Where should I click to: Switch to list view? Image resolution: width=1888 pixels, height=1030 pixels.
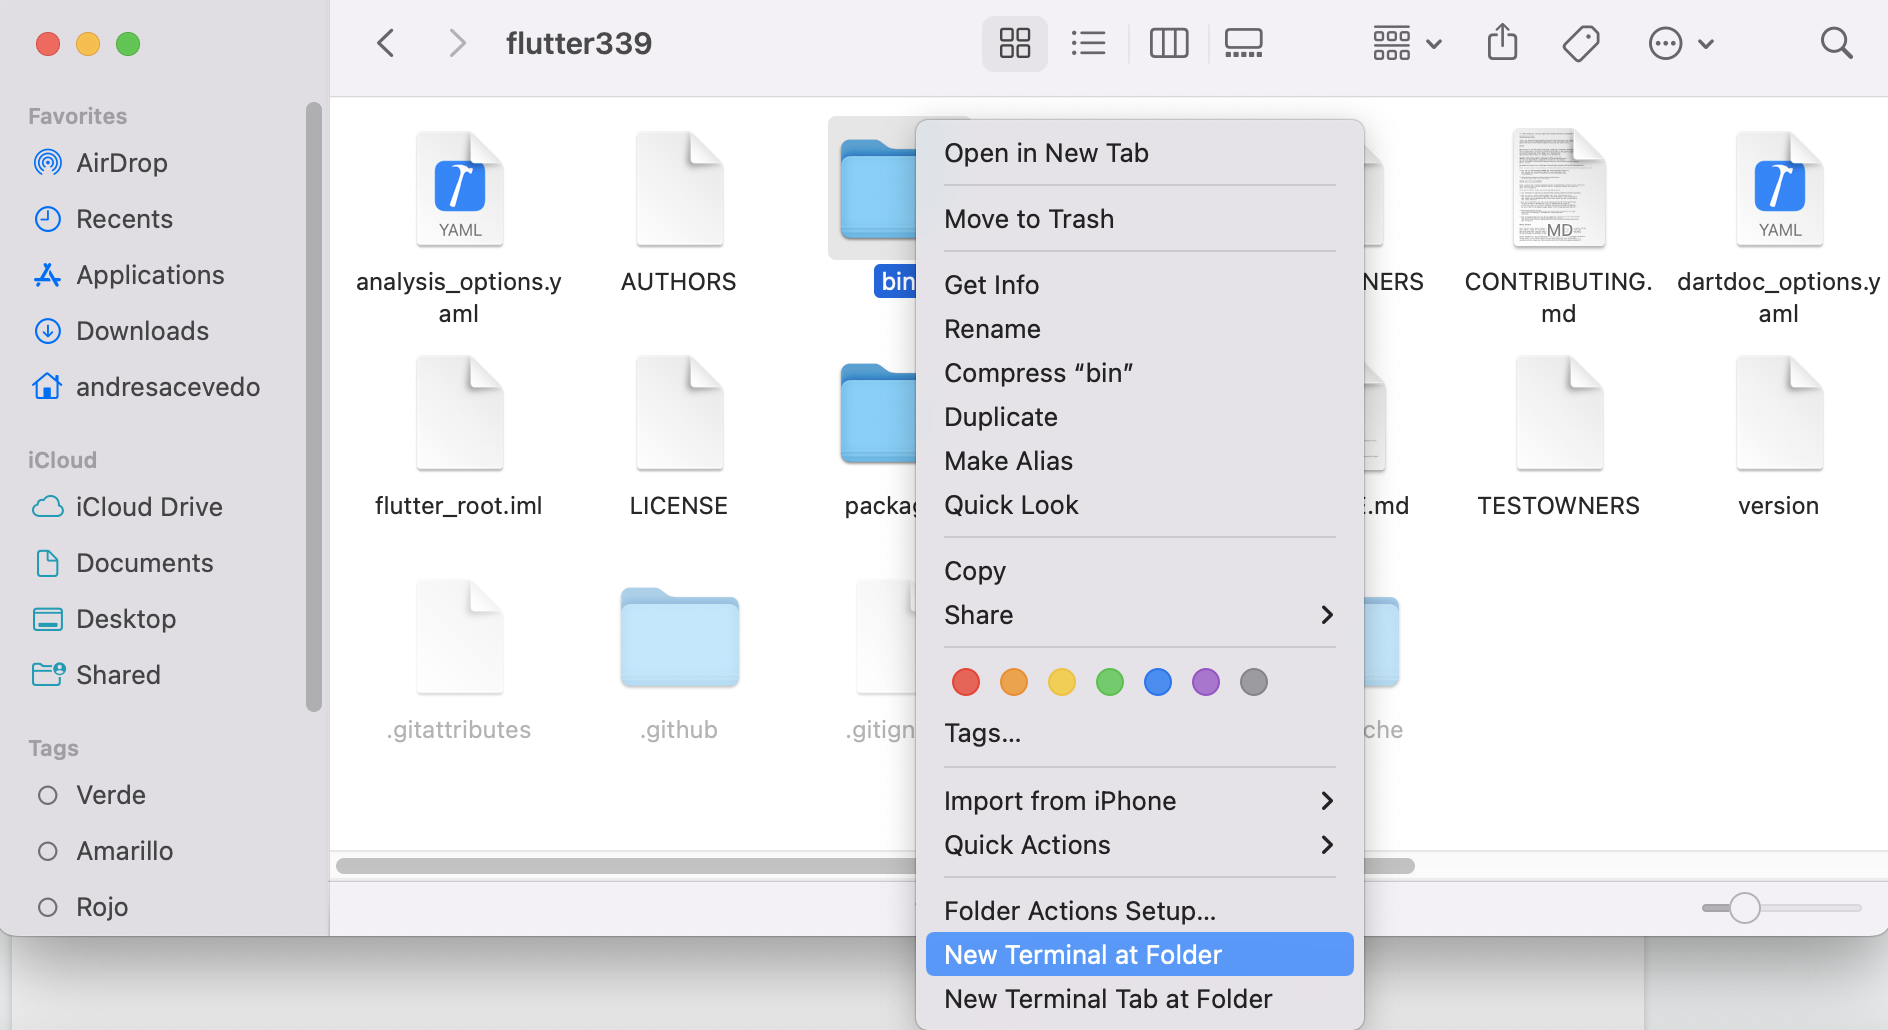[1088, 43]
